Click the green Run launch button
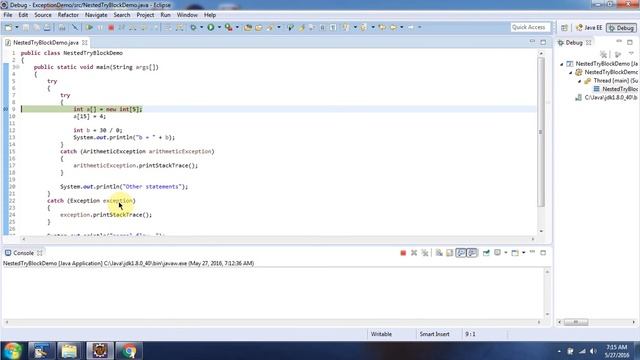 211,27
